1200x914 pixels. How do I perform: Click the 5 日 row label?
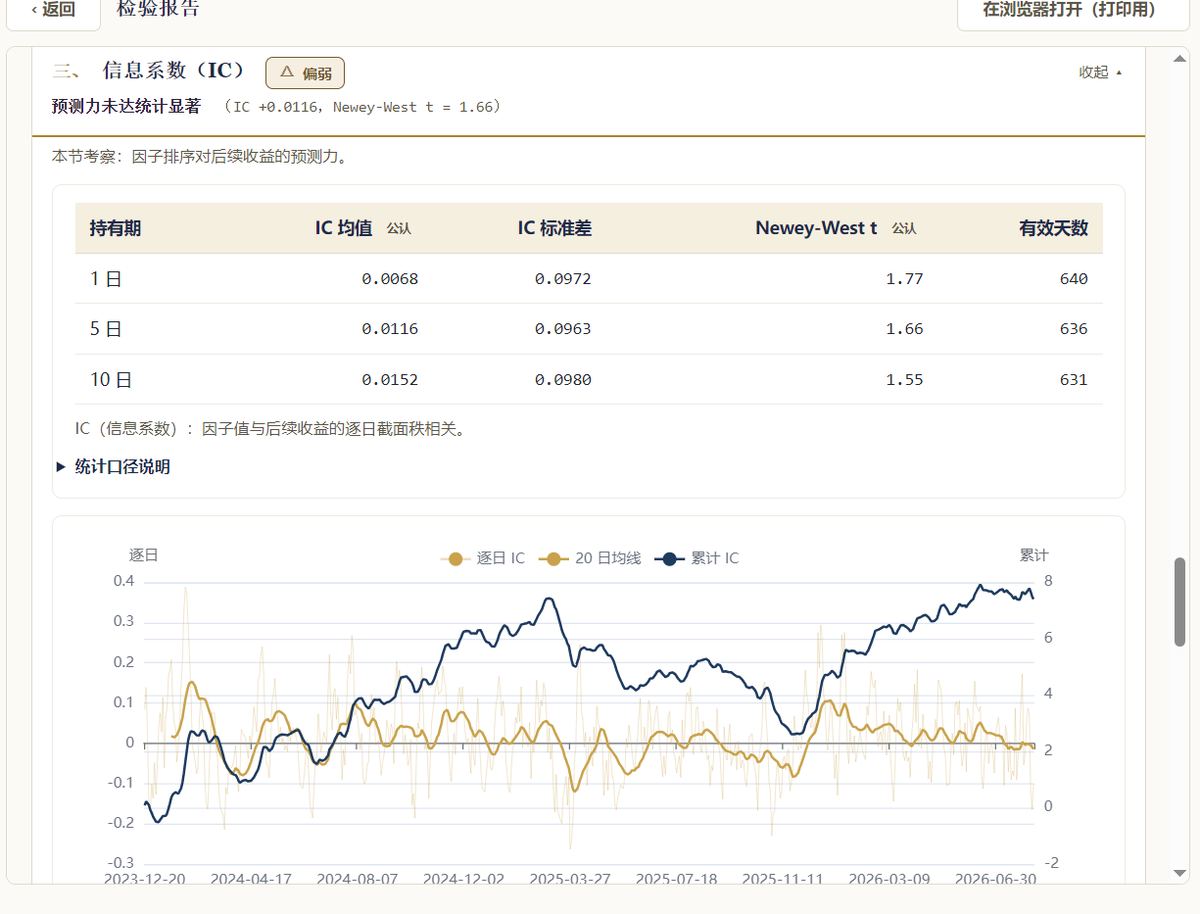click(x=106, y=329)
